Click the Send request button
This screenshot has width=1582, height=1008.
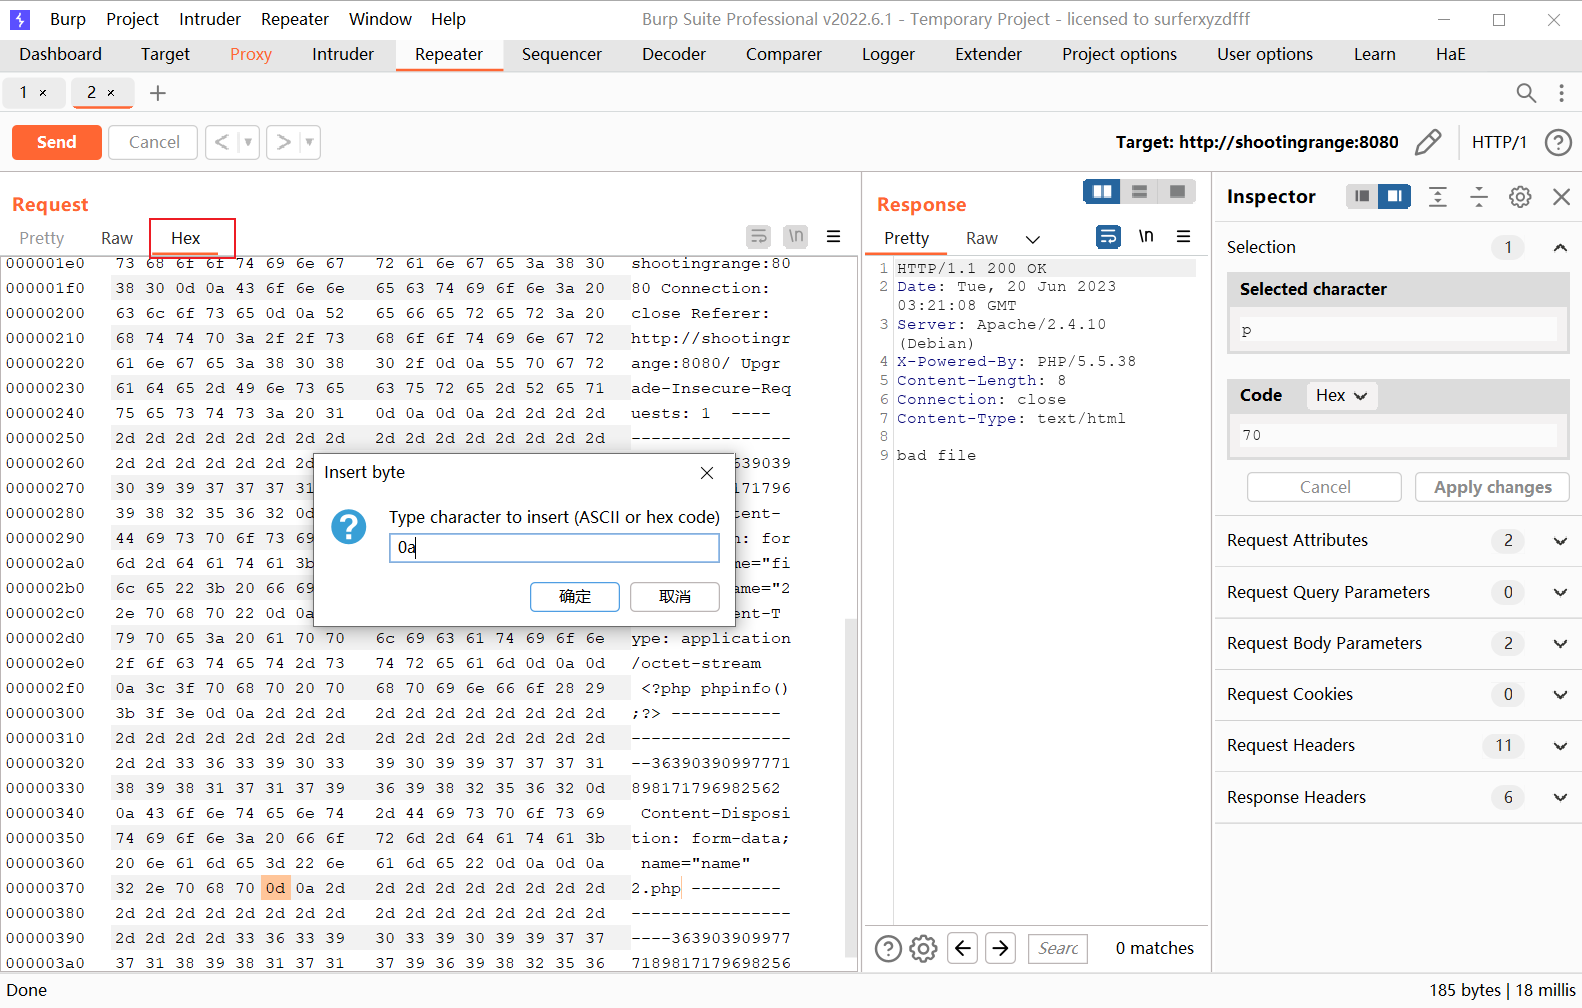[x=57, y=142]
